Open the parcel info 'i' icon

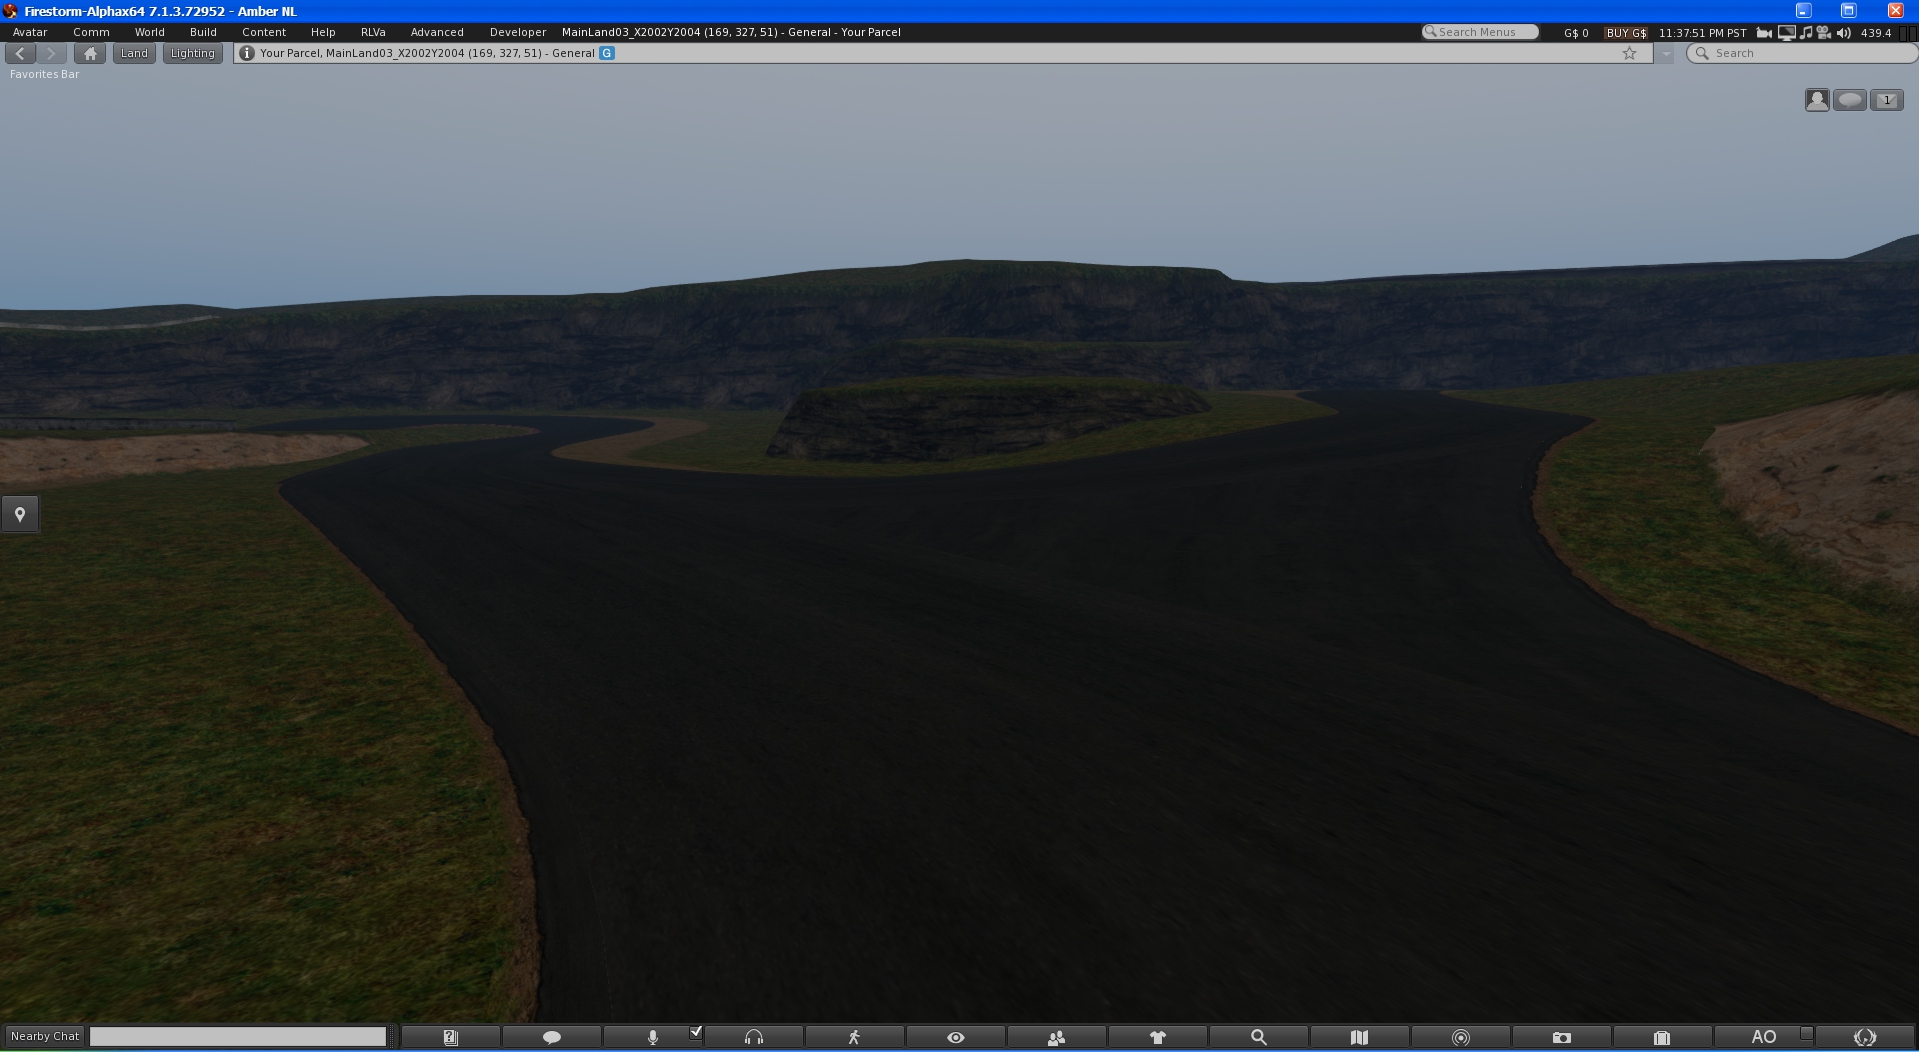click(246, 53)
